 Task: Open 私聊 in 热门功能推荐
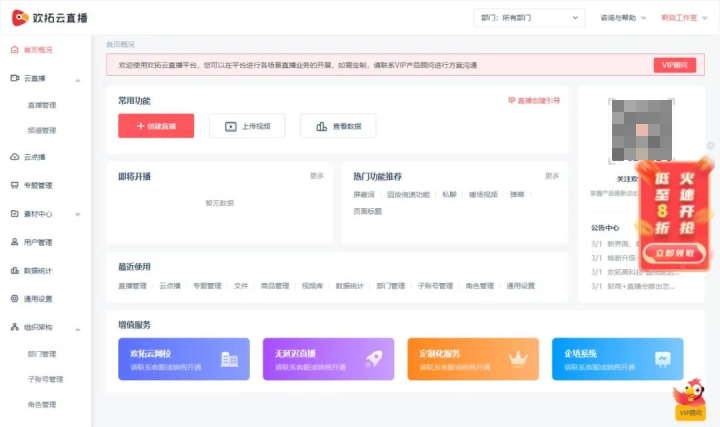click(449, 195)
